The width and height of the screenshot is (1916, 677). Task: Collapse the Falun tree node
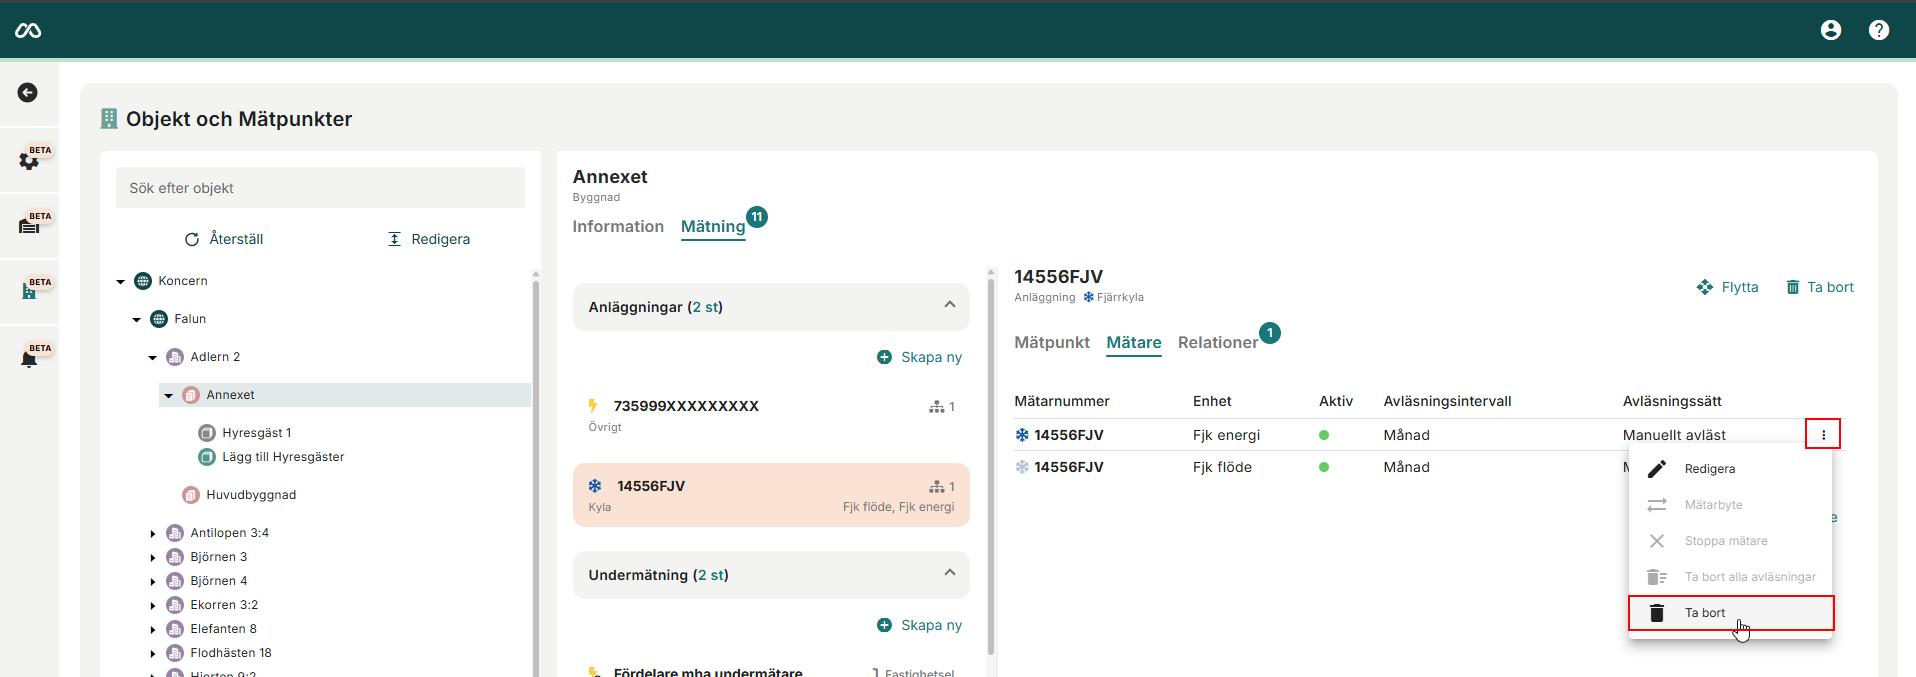[x=137, y=320]
